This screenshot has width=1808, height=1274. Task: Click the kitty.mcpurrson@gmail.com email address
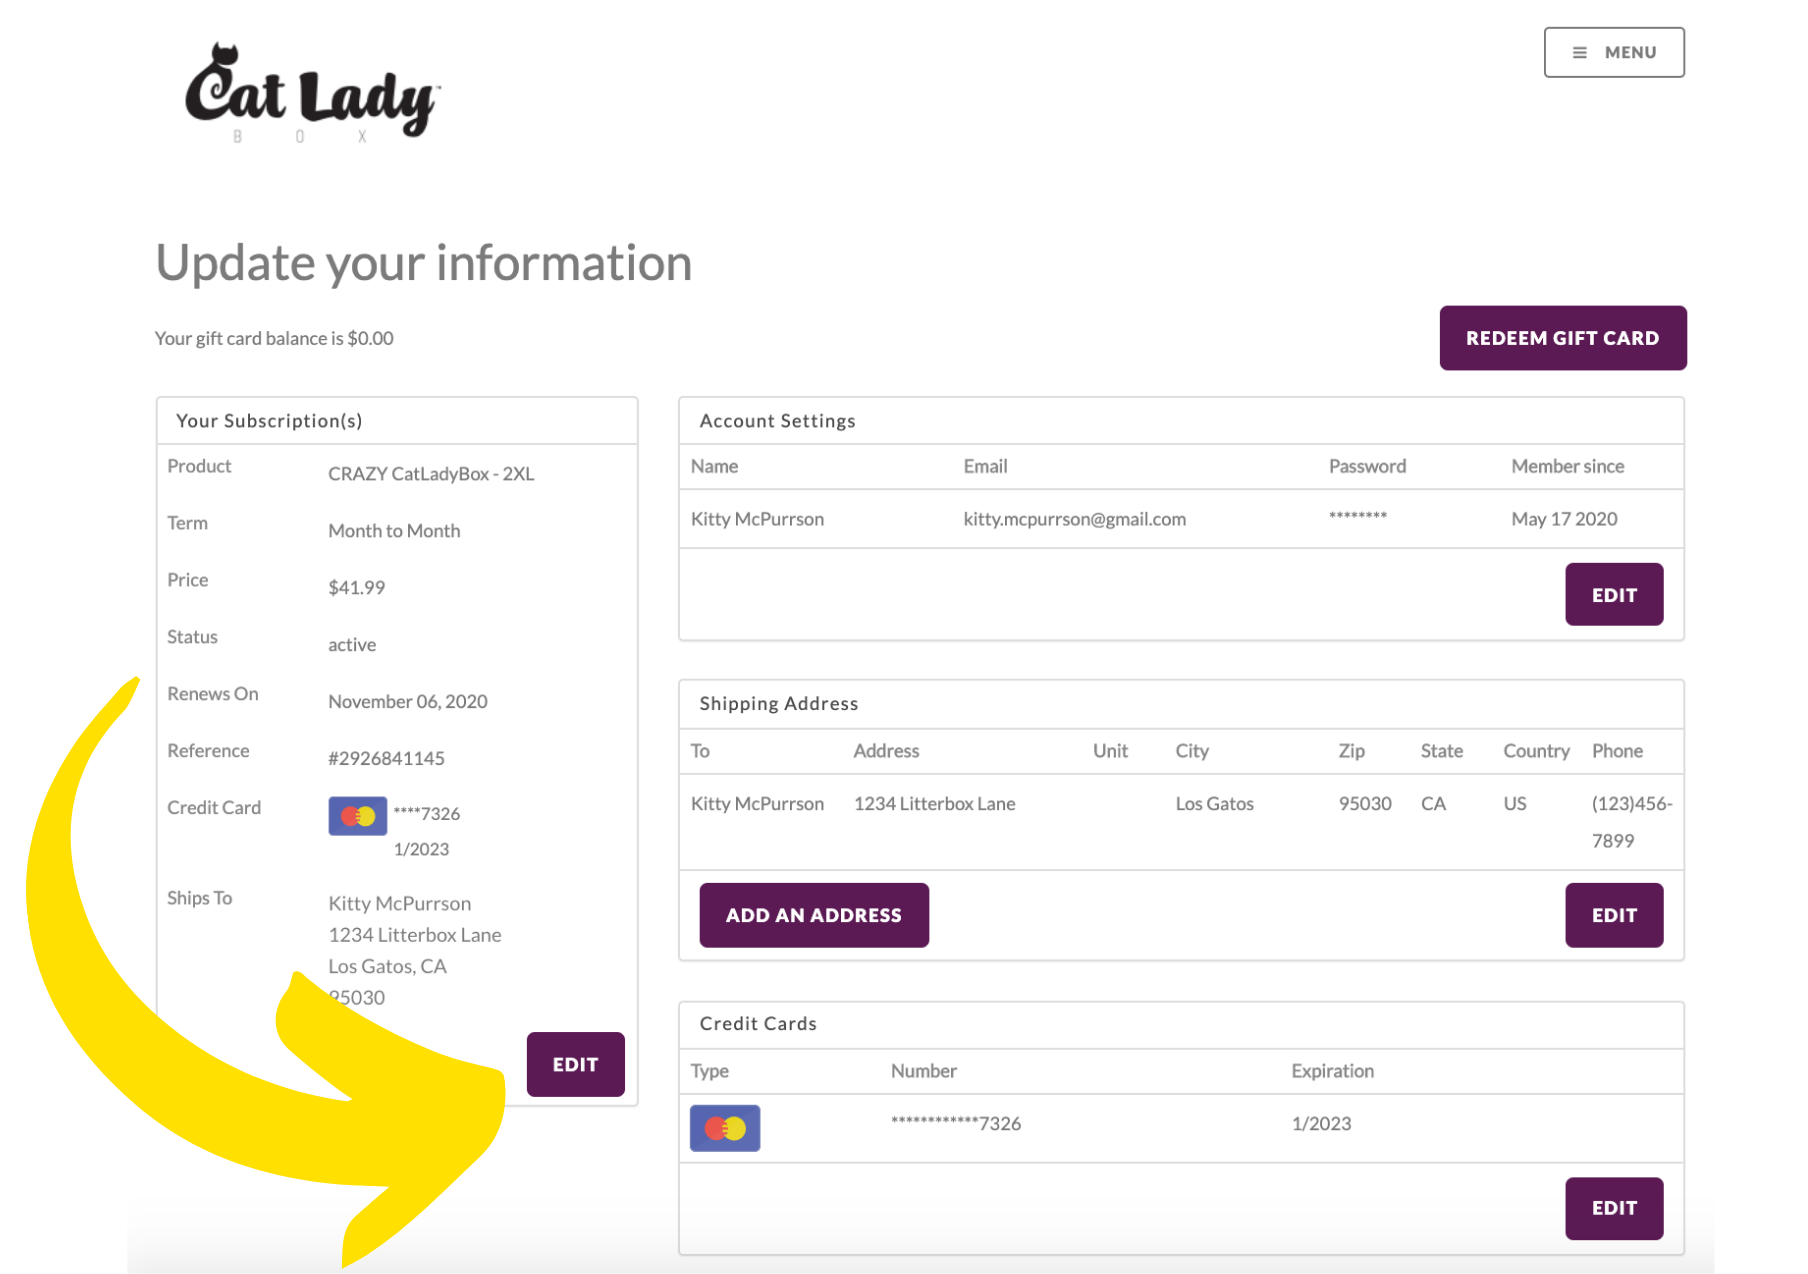click(x=1074, y=519)
